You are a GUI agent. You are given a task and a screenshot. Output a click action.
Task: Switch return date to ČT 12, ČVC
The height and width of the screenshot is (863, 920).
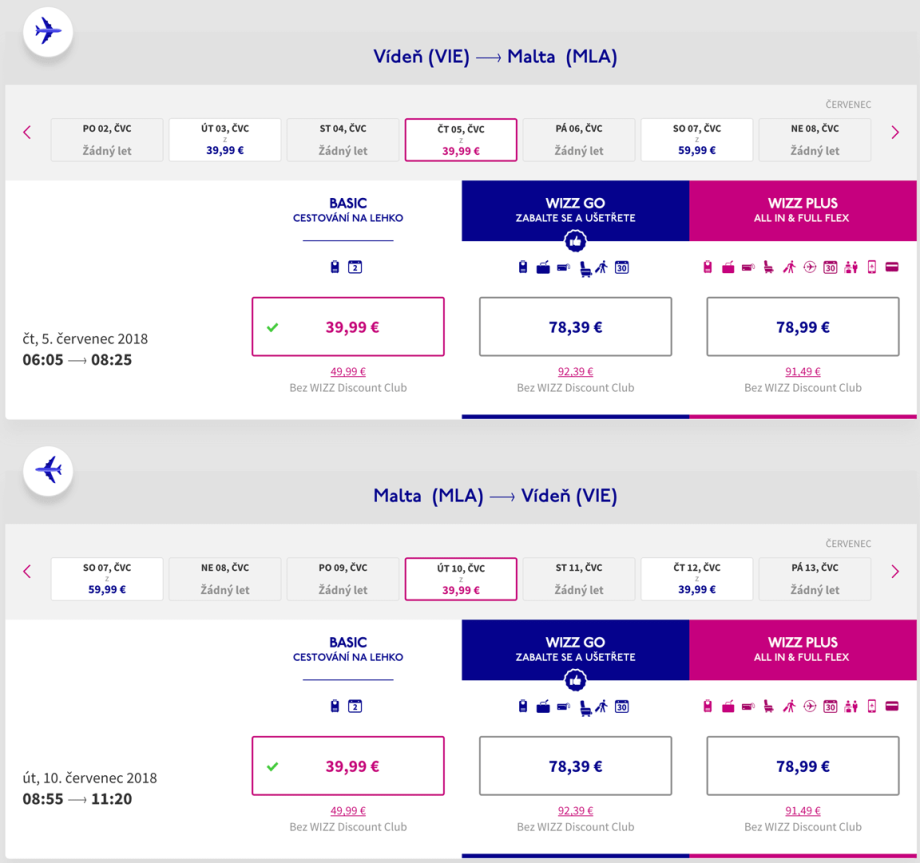697,579
